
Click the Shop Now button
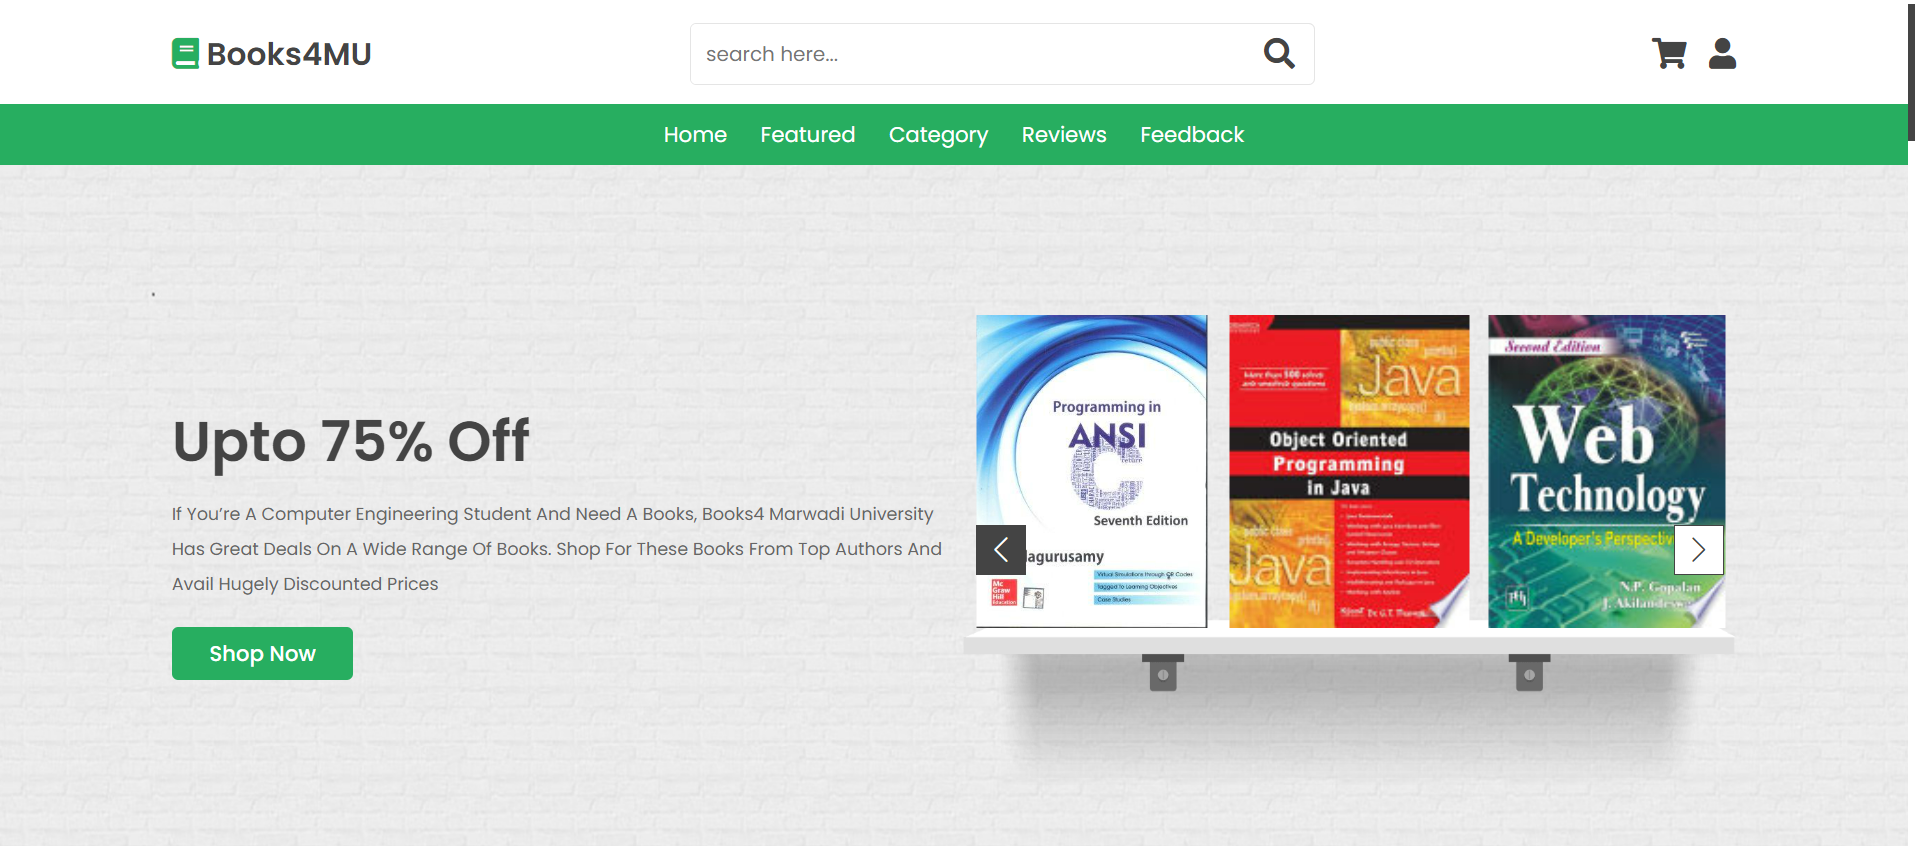coord(262,653)
